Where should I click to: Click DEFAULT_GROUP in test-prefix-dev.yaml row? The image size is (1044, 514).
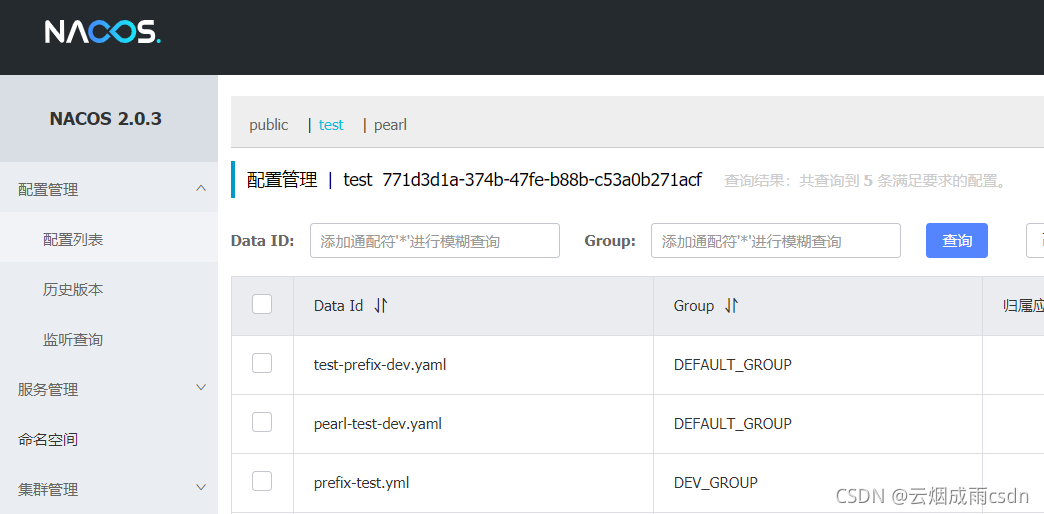732,364
